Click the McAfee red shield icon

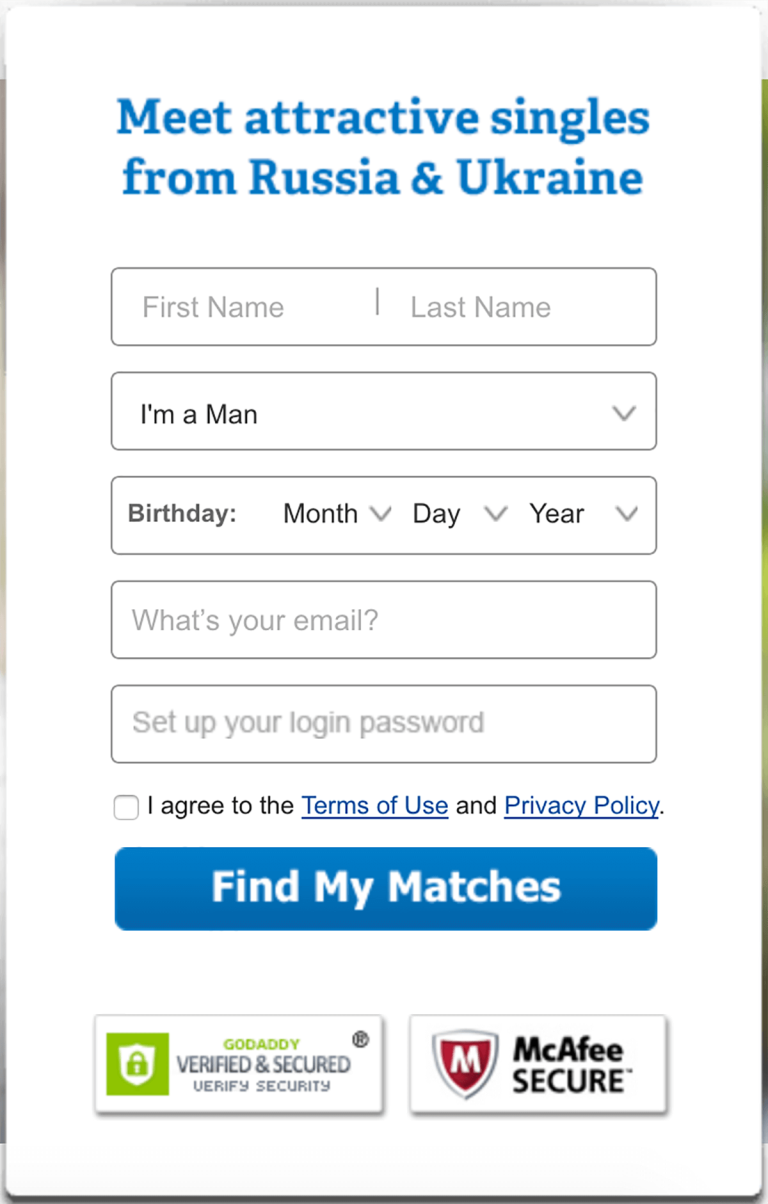click(x=465, y=1065)
